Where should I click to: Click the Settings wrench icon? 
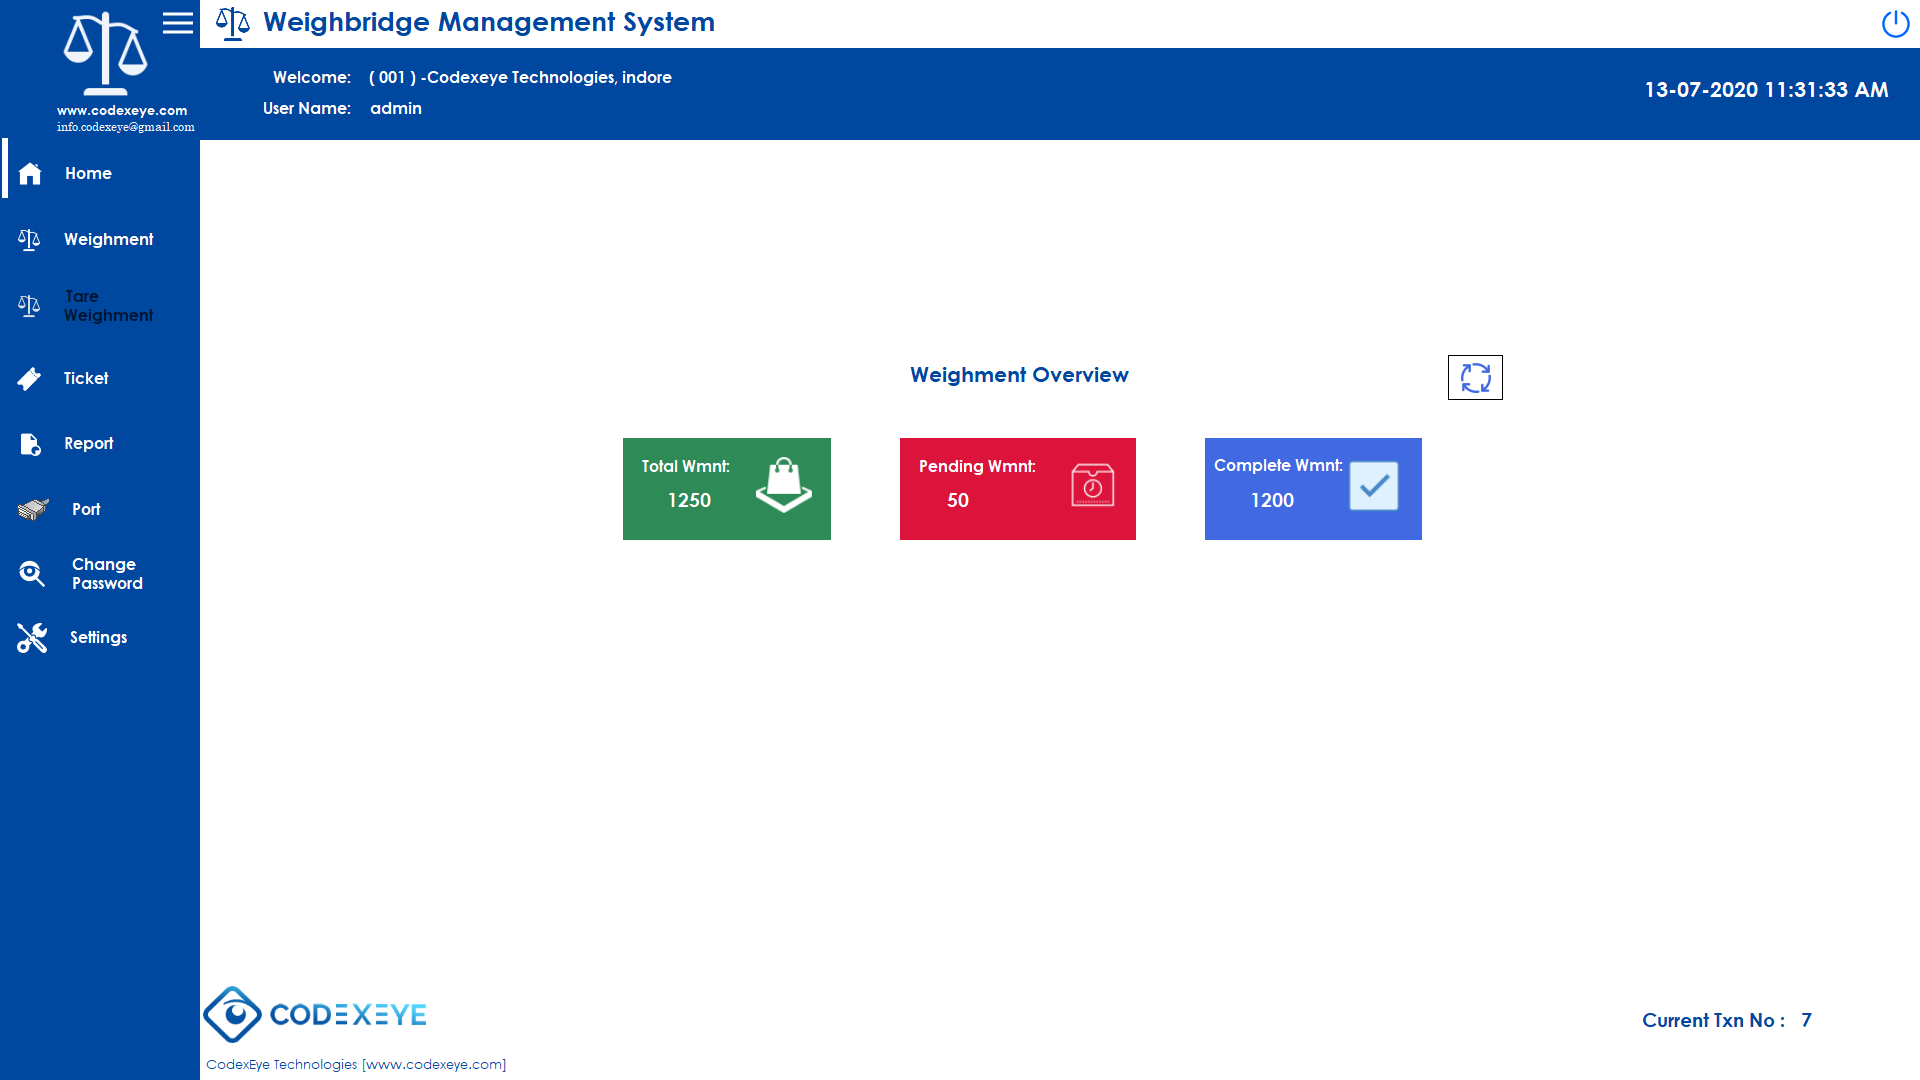click(32, 638)
